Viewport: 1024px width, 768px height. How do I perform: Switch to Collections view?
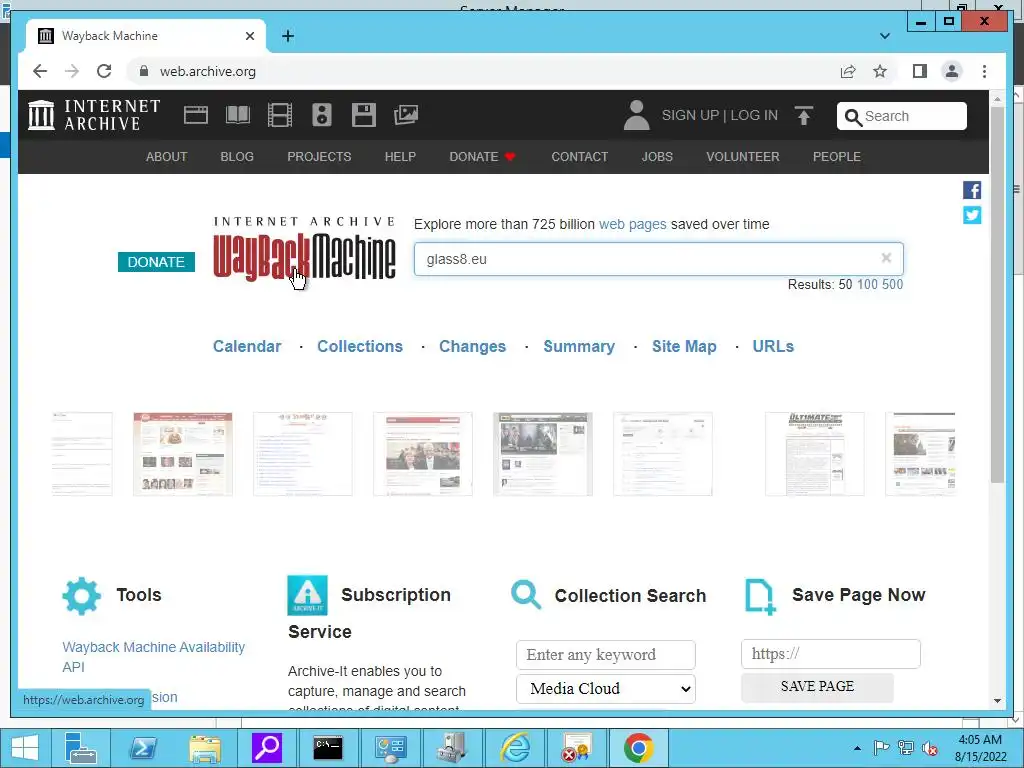[360, 346]
